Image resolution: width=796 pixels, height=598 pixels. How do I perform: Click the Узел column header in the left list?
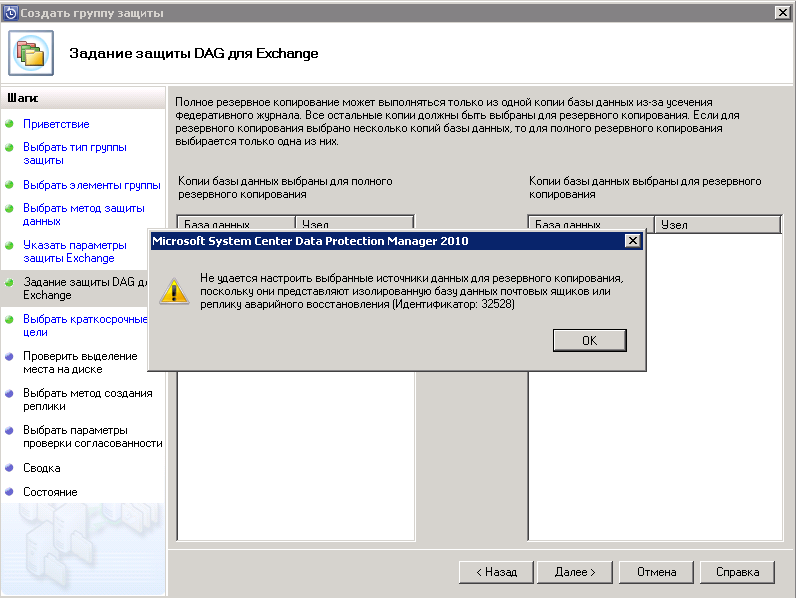point(354,224)
